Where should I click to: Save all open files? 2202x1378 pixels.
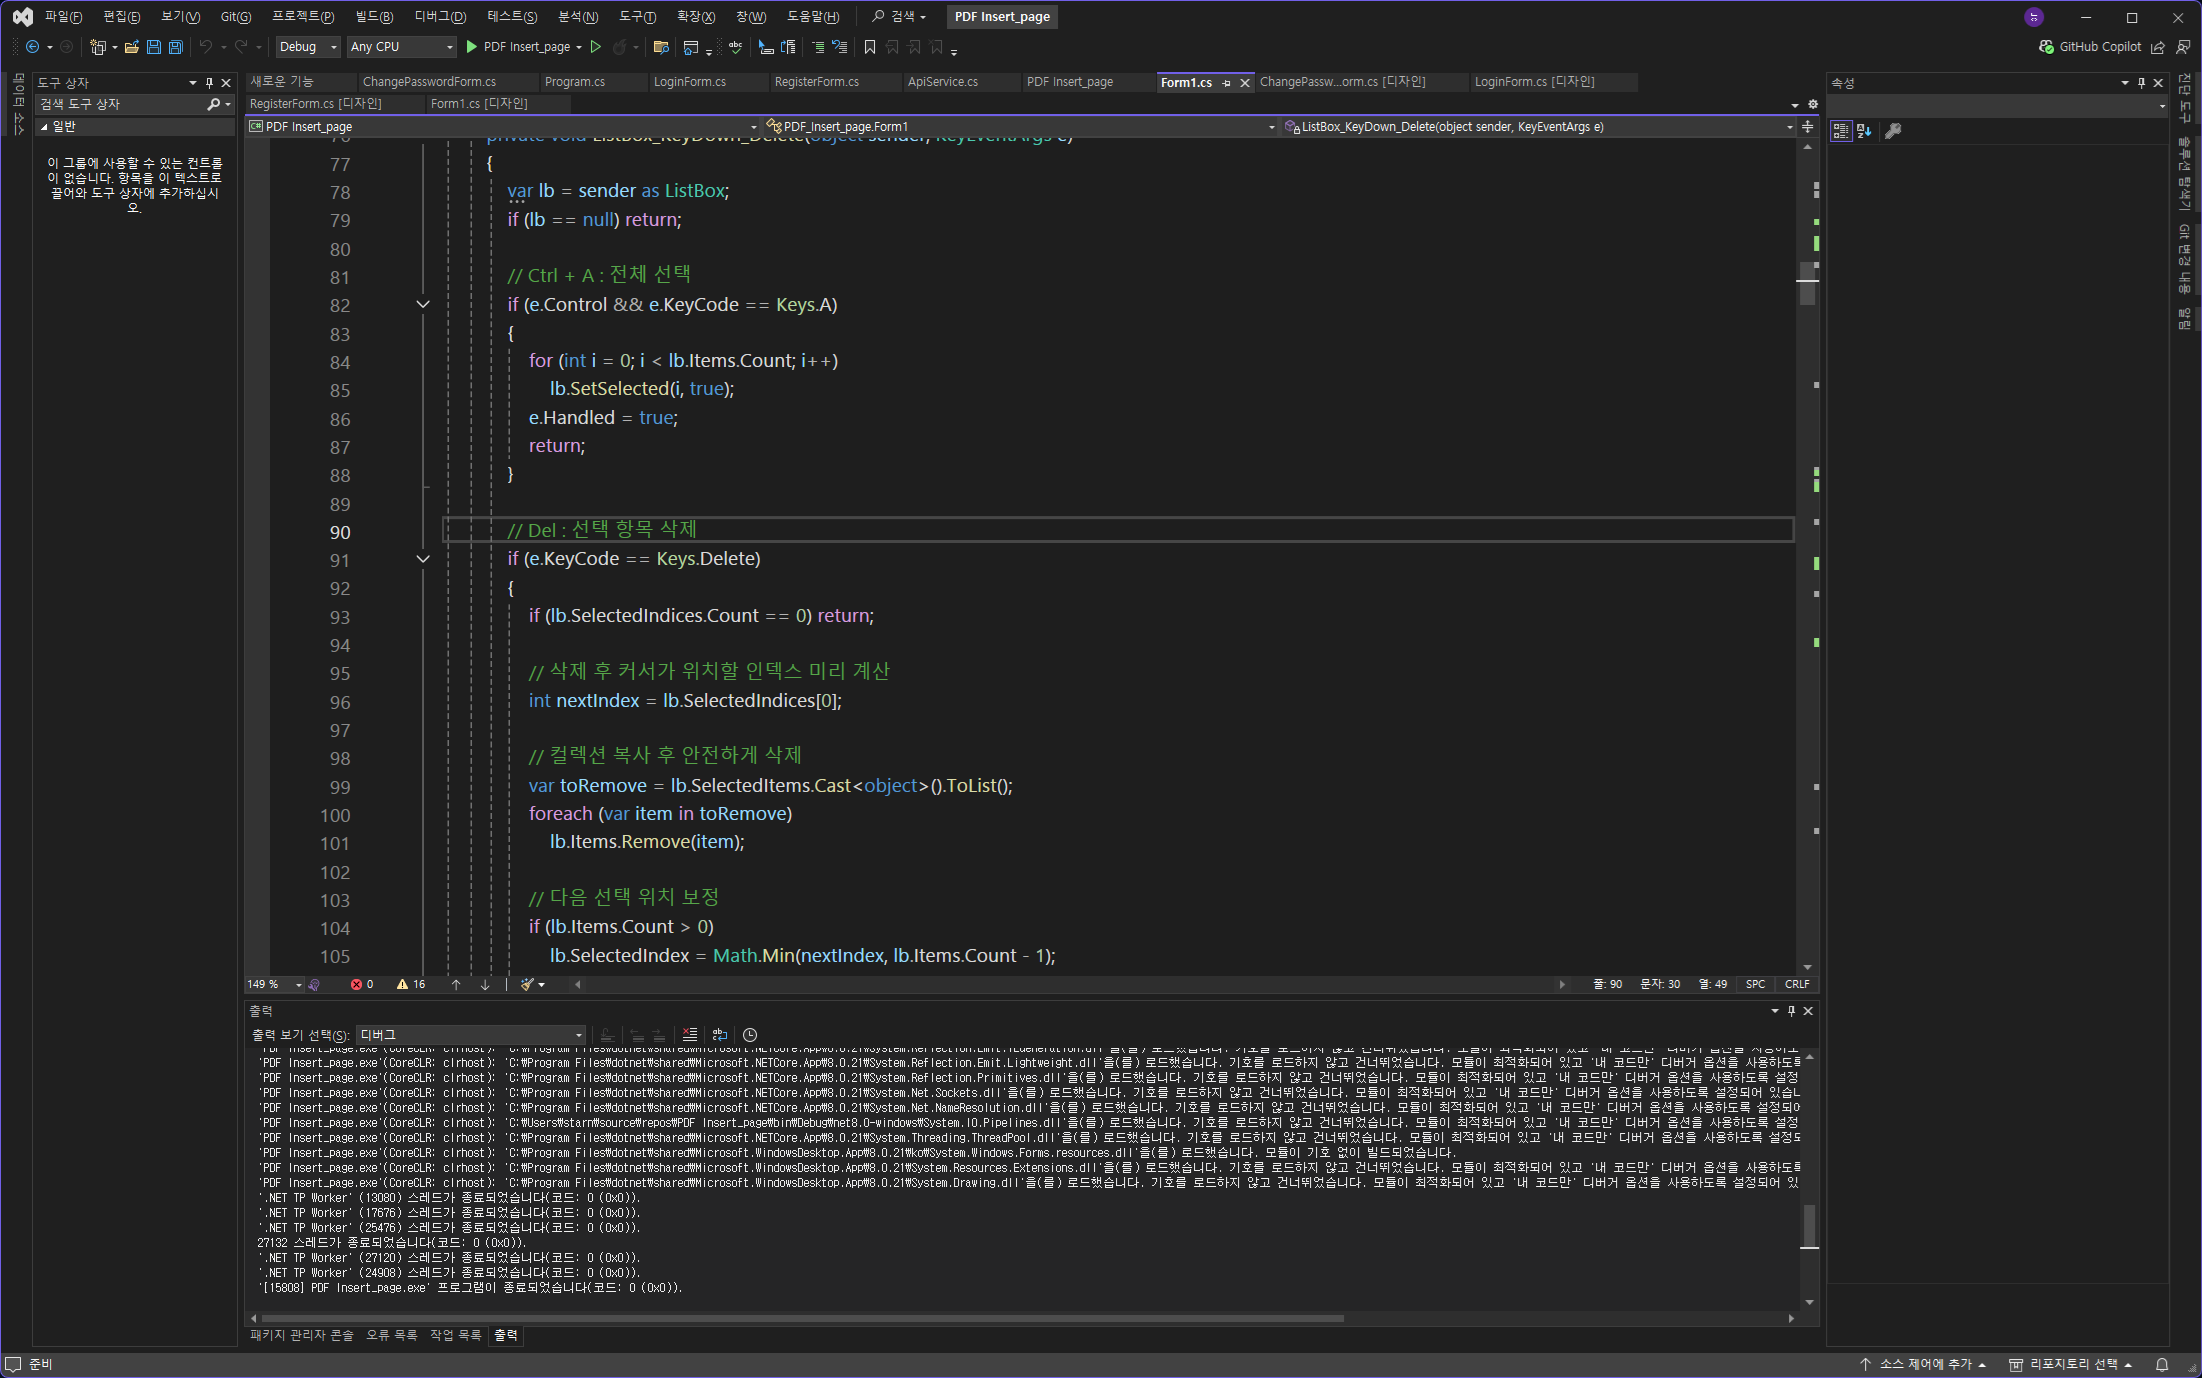coord(175,47)
